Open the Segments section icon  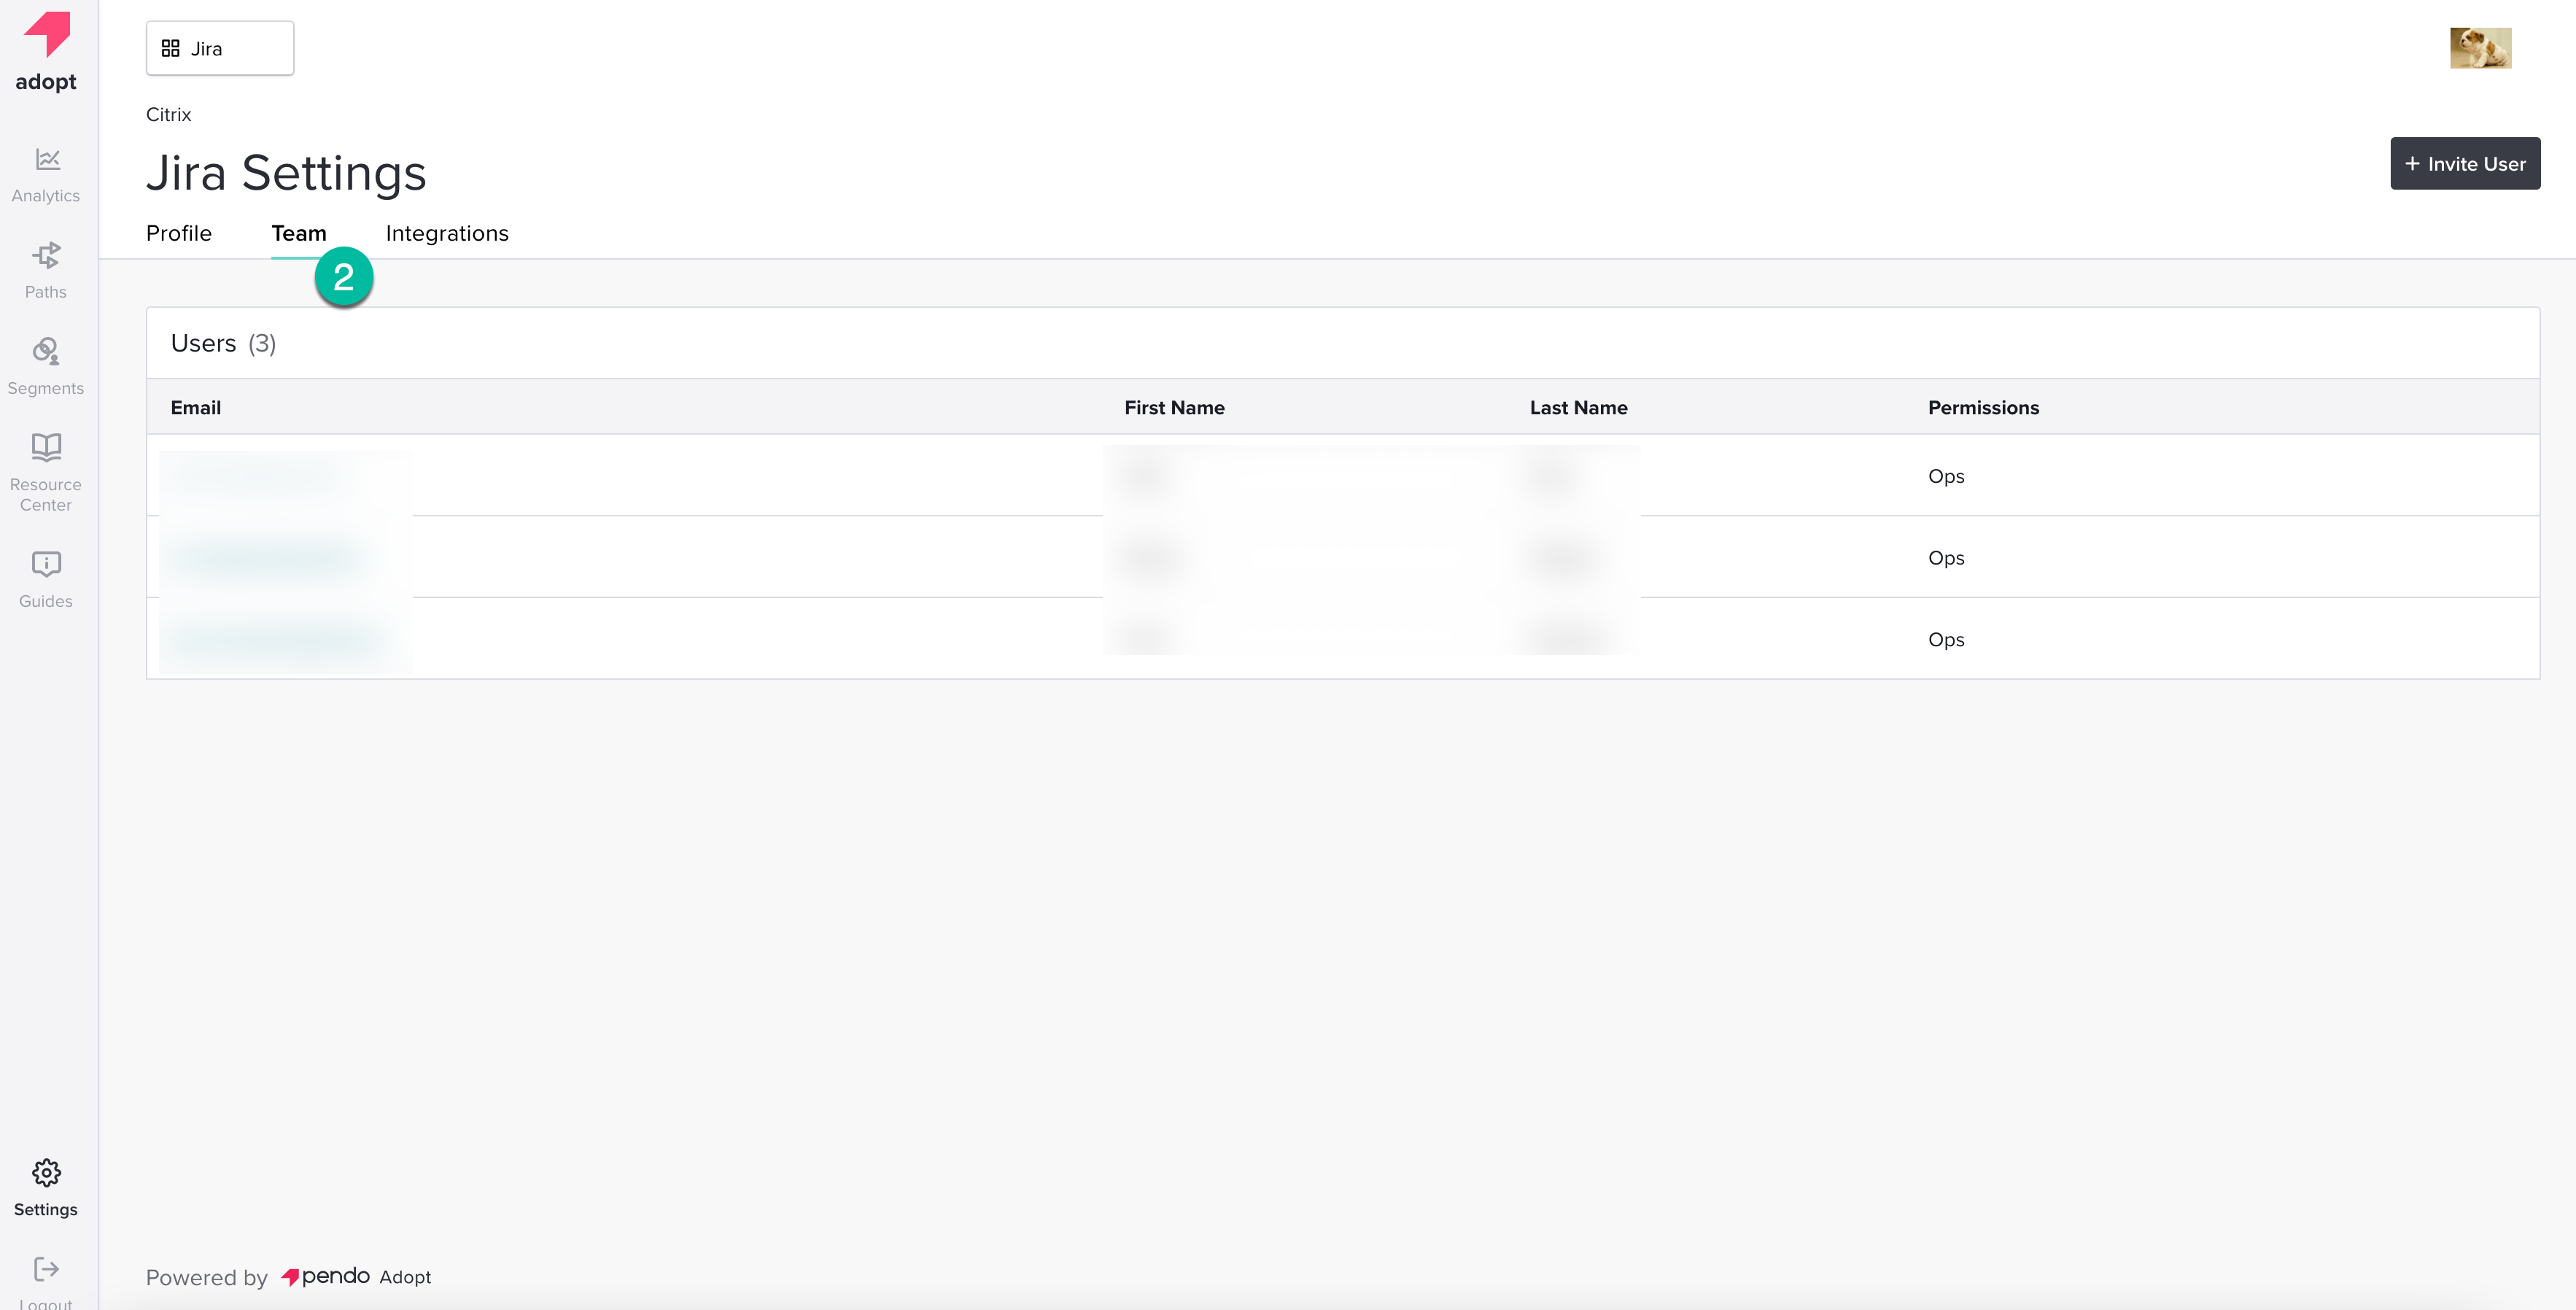47,351
